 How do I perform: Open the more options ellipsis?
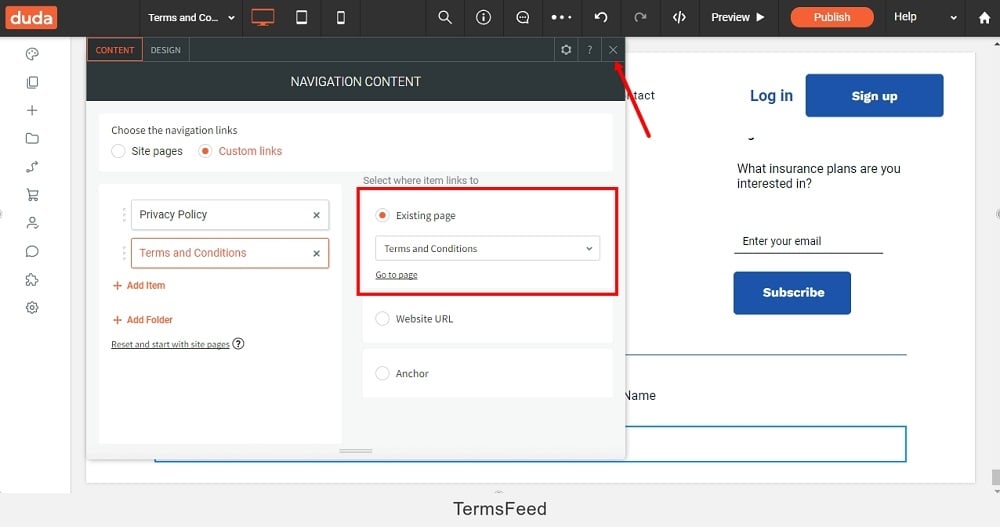[561, 17]
